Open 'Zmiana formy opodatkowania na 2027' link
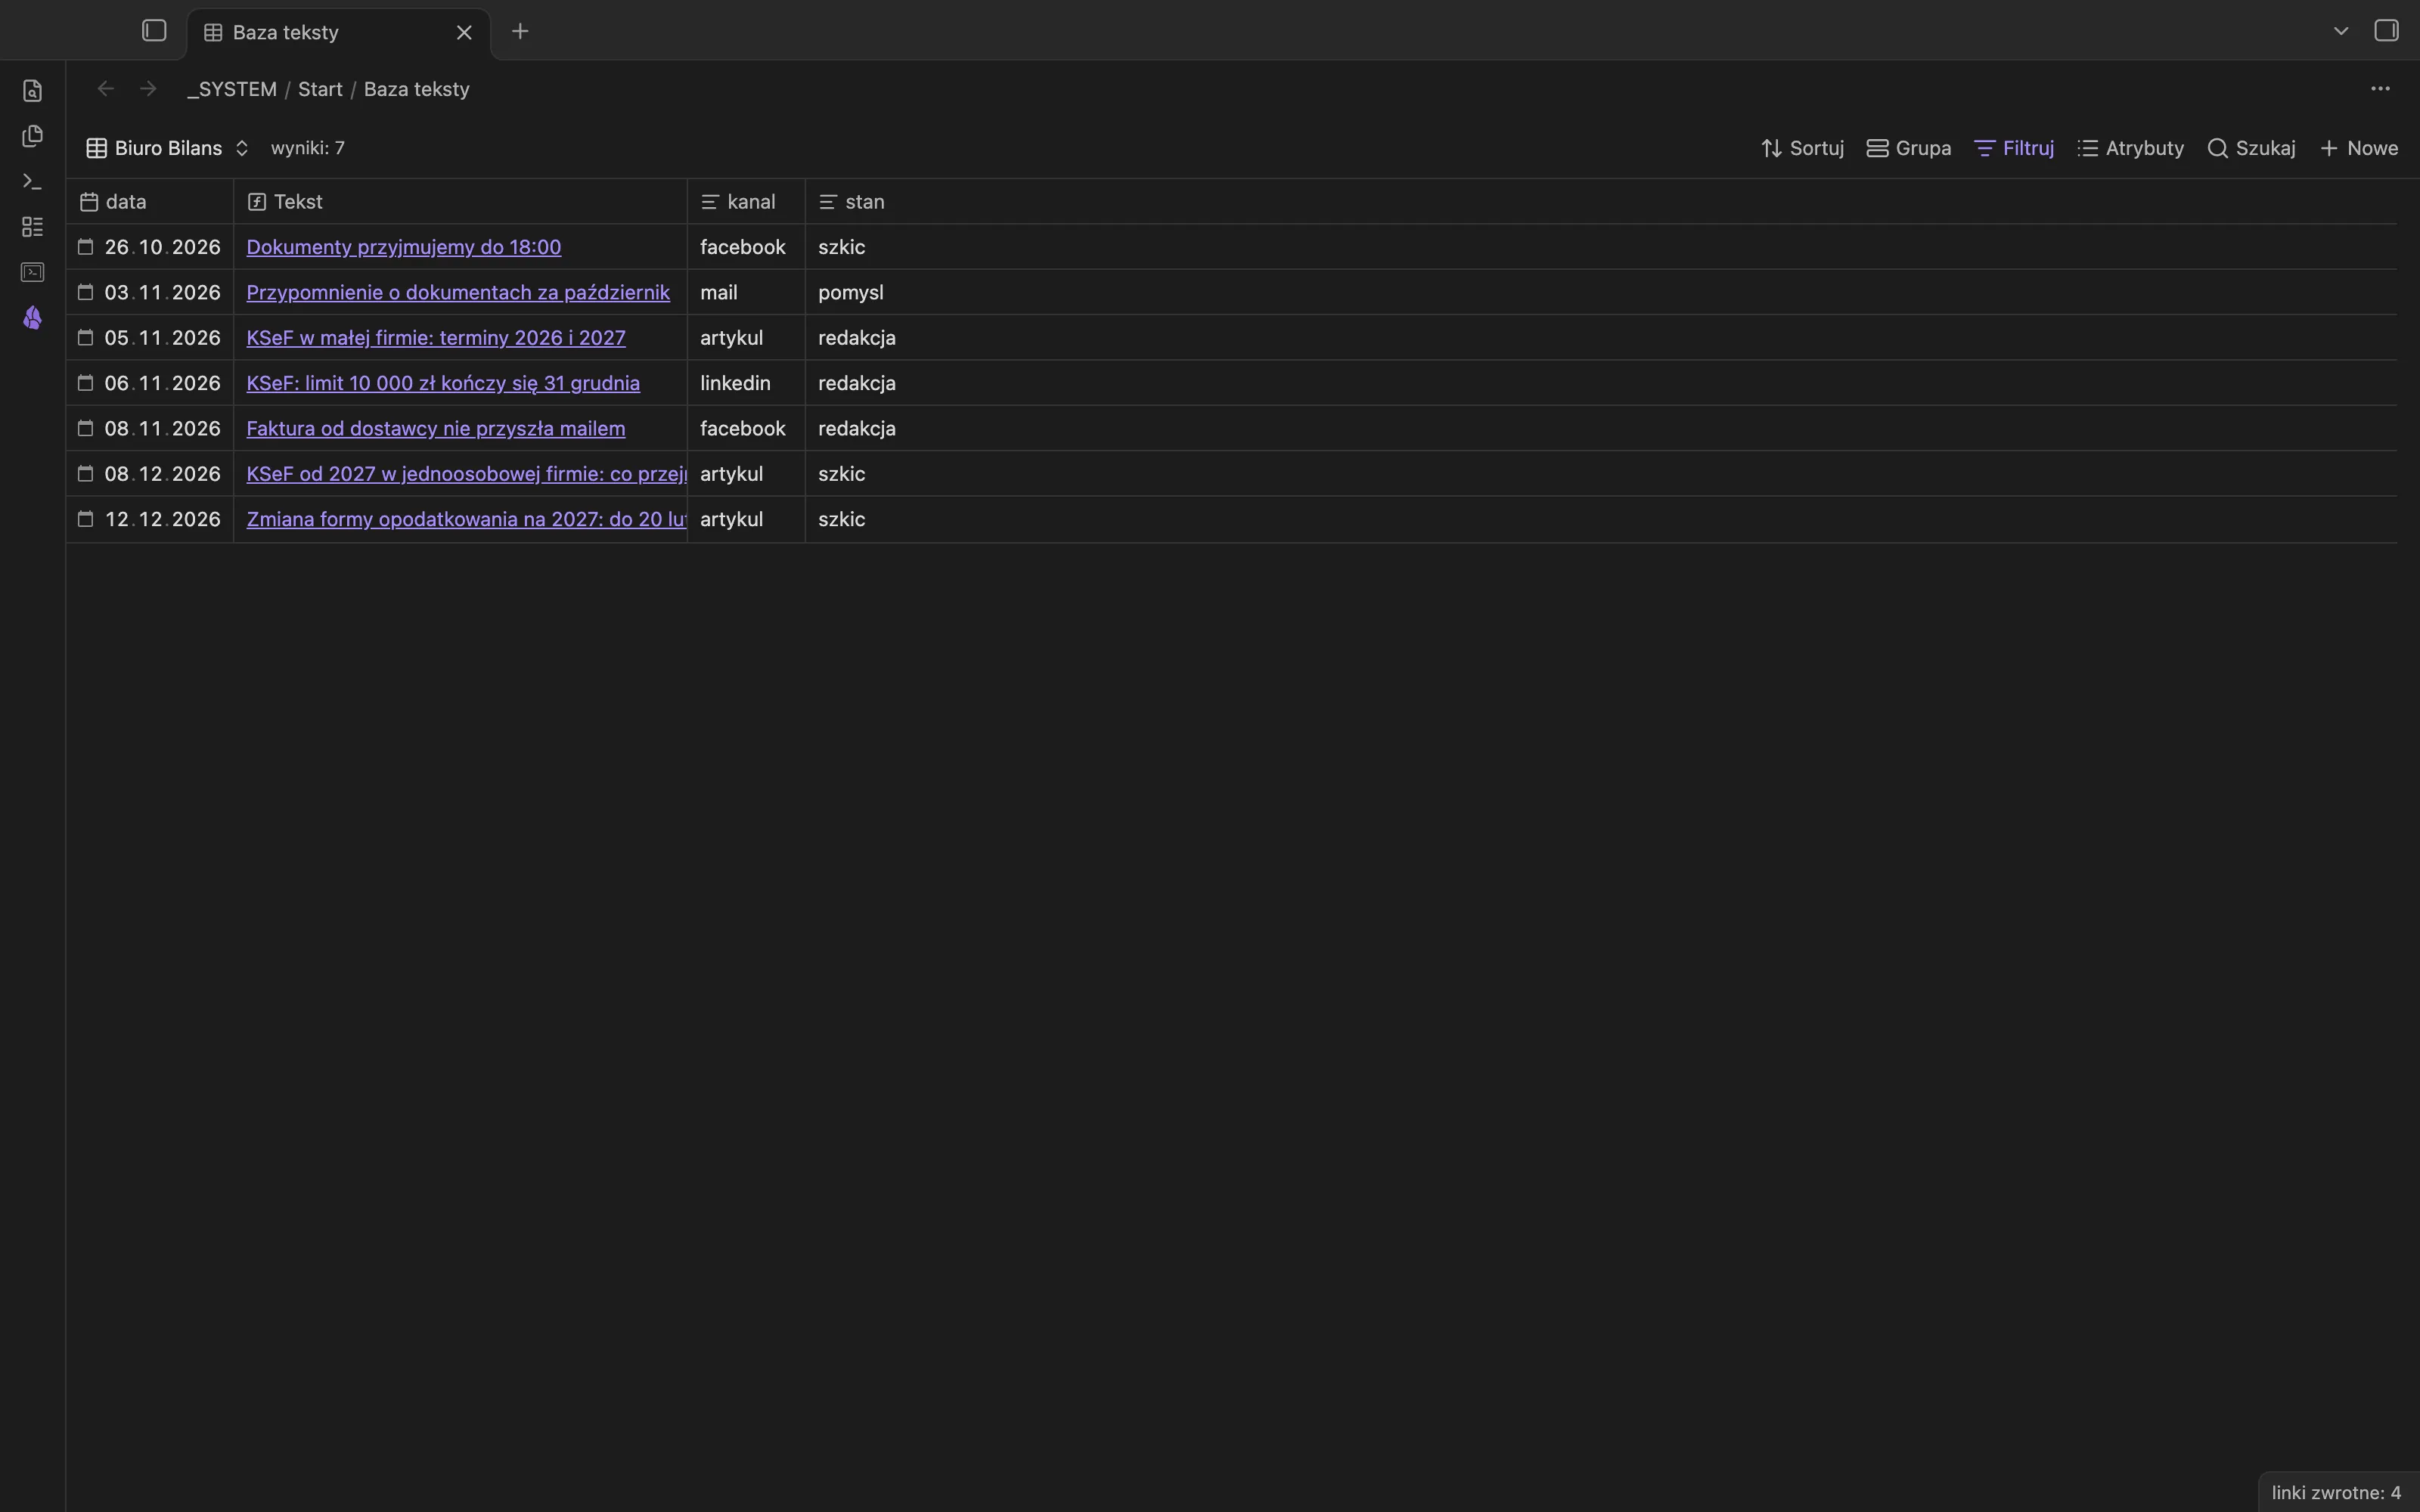Viewport: 2420px width, 1512px height. coord(466,519)
